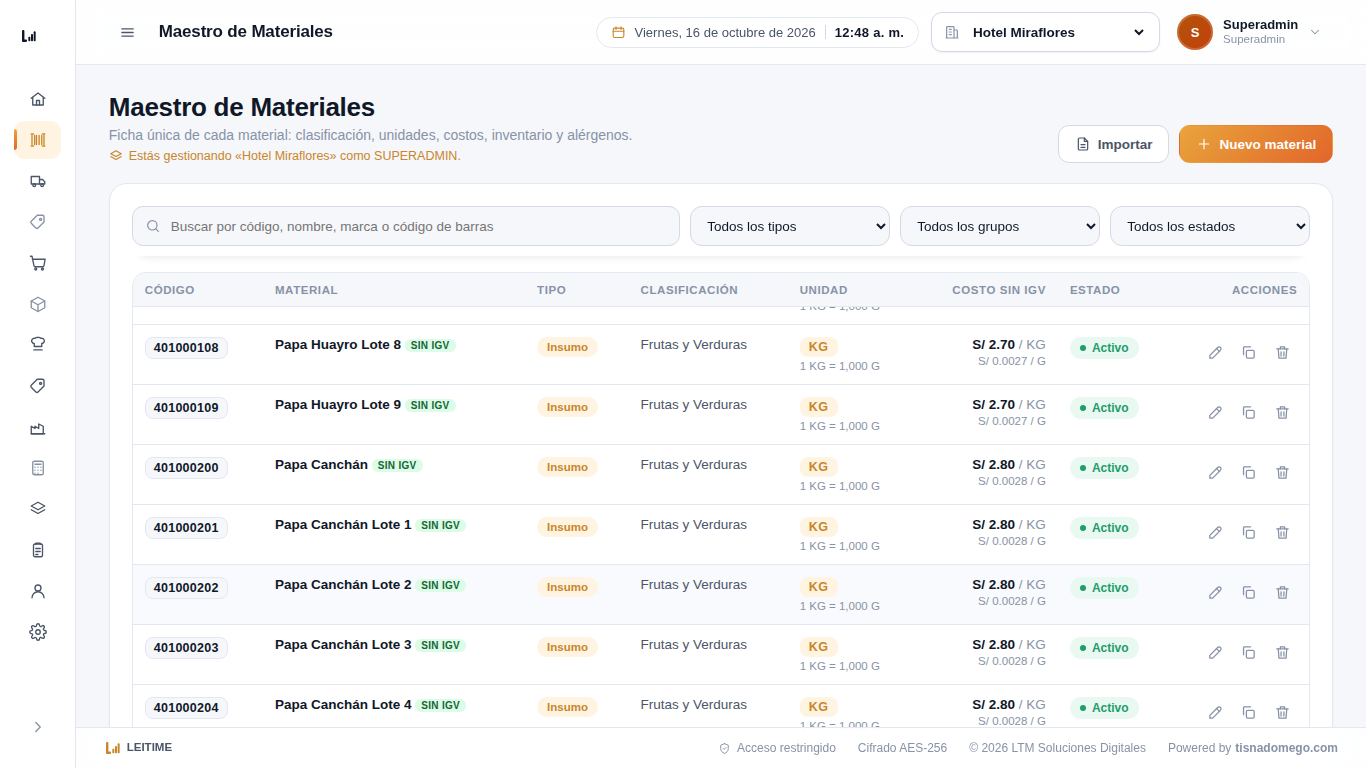Image resolution: width=1366 pixels, height=768 pixels.
Task: Open the factory icon in sidebar
Action: pos(38,428)
